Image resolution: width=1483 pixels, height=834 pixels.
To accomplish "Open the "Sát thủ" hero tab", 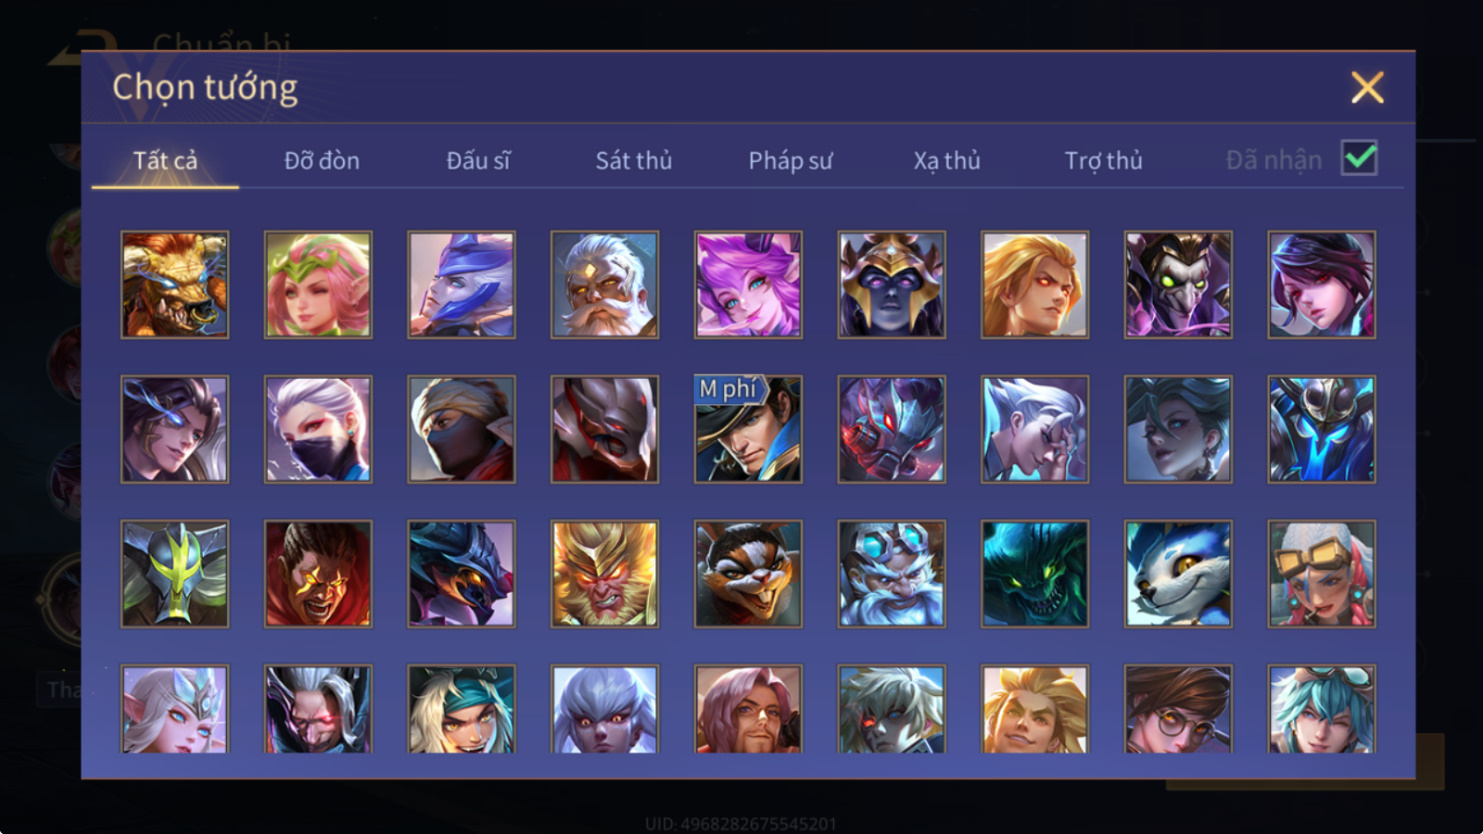I will (x=634, y=160).
